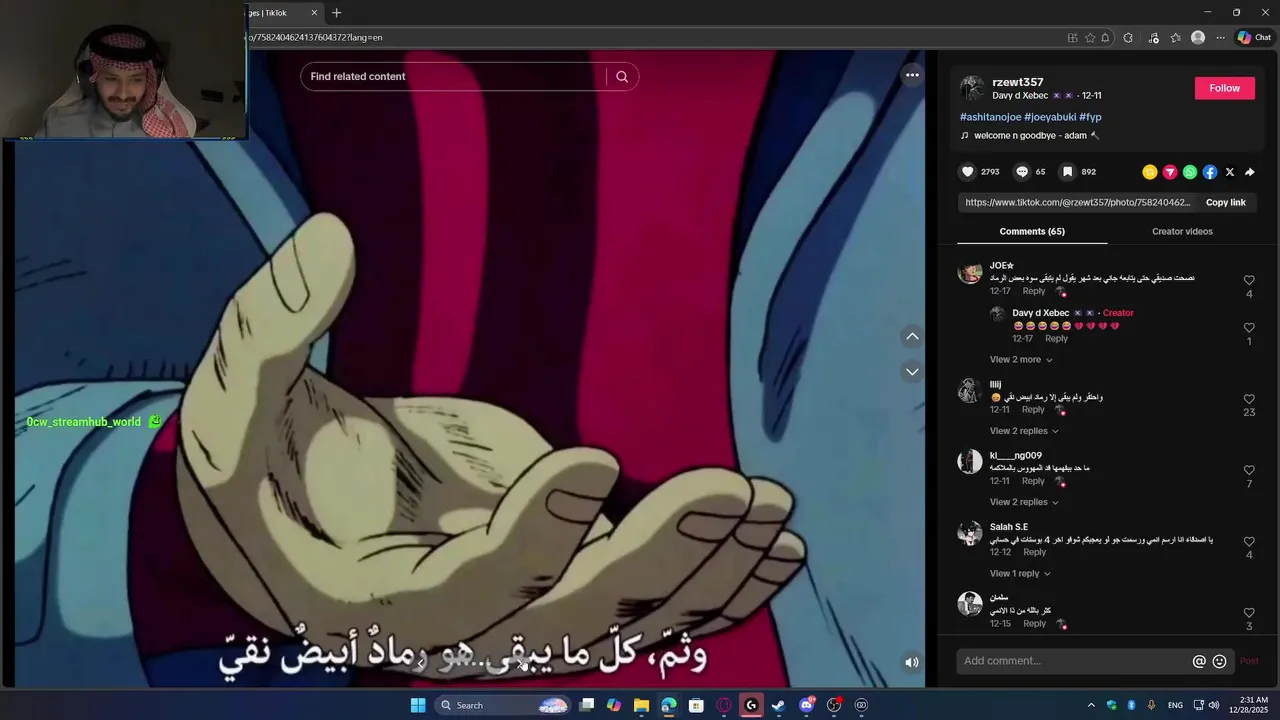The image size is (1280, 720).
Task: Open comments via the speech bubble icon showing 65
Action: [1021, 172]
